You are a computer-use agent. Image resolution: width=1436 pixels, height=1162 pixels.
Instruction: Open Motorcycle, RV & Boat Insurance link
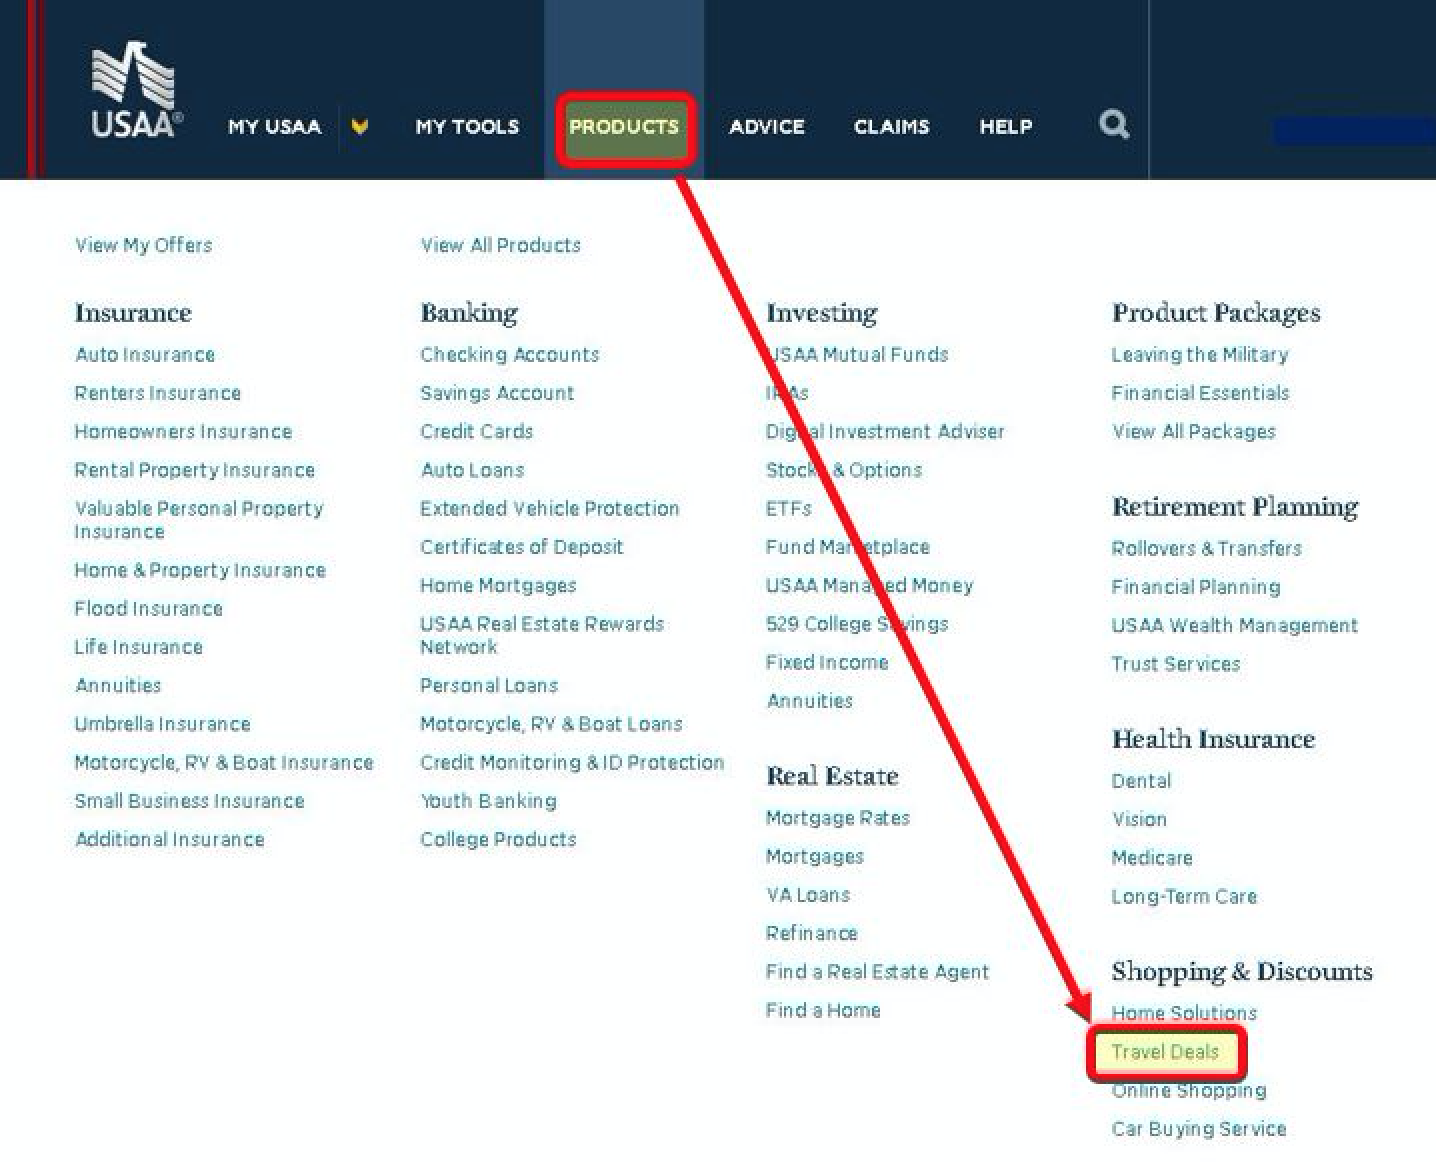(224, 762)
